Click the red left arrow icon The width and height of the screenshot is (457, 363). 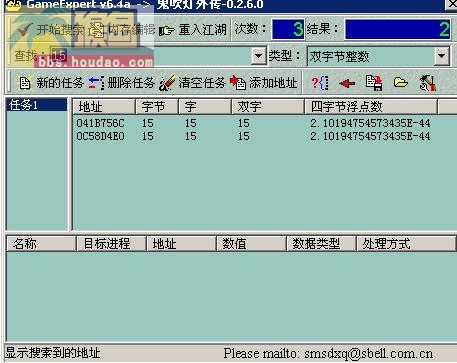pyautogui.click(x=347, y=83)
